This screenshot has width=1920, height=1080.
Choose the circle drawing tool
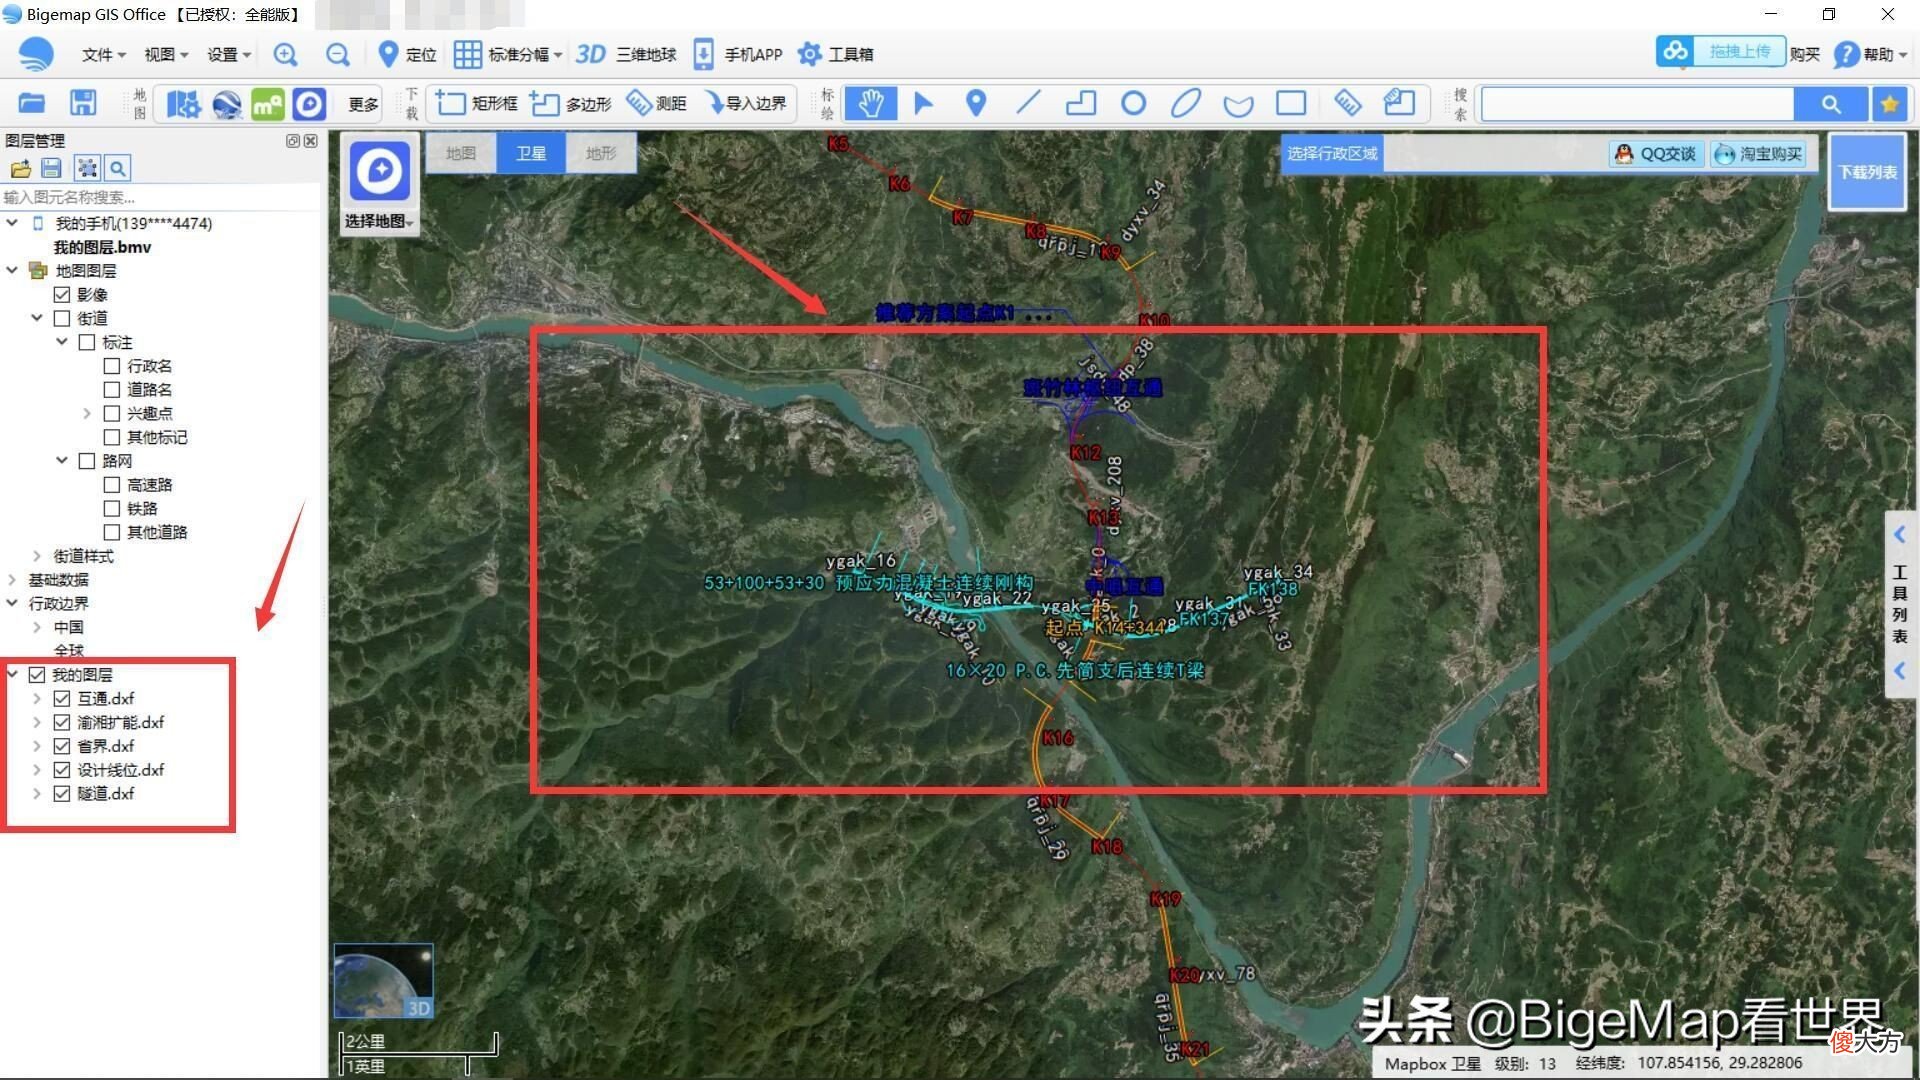coord(1133,103)
